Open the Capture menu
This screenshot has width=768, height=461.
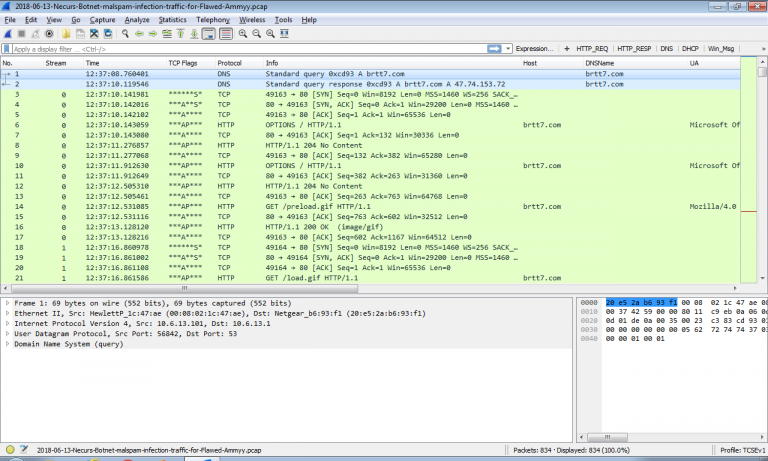(x=102, y=20)
